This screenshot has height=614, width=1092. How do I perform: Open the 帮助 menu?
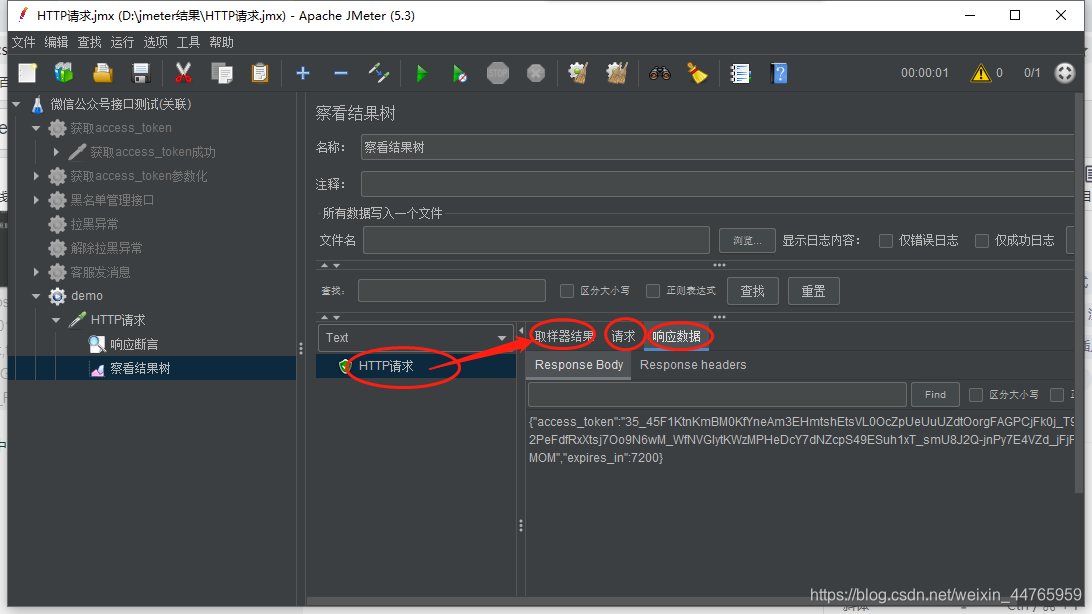221,42
